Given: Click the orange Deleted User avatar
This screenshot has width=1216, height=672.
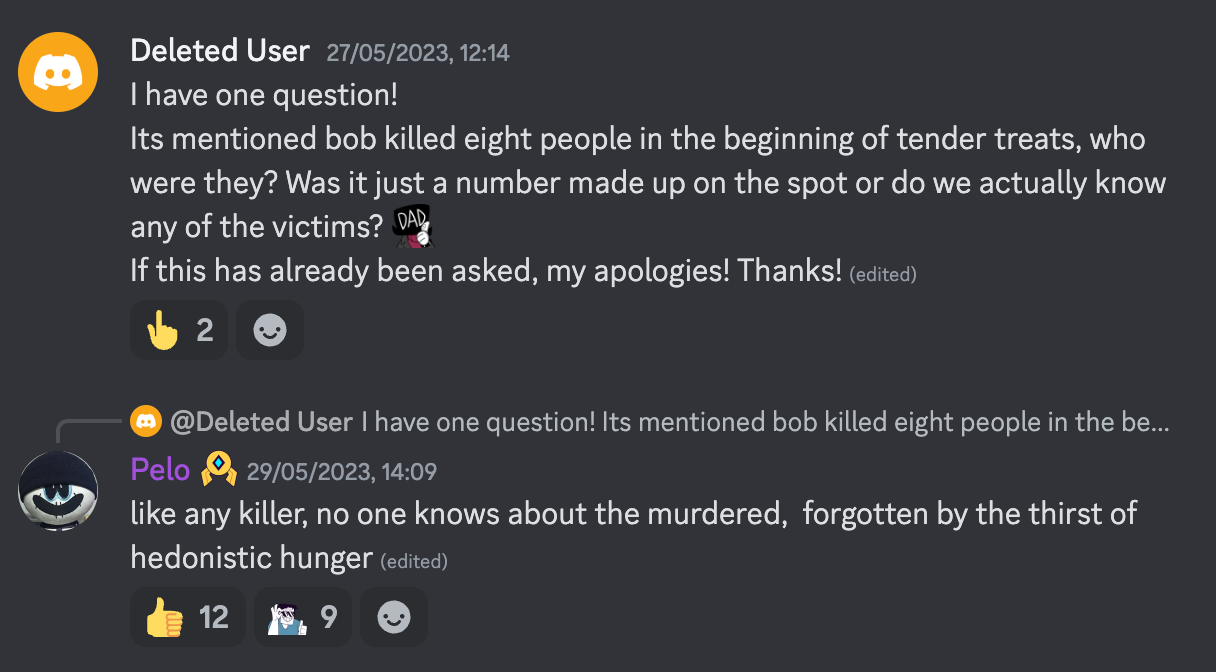Looking at the screenshot, I should pos(58,71).
